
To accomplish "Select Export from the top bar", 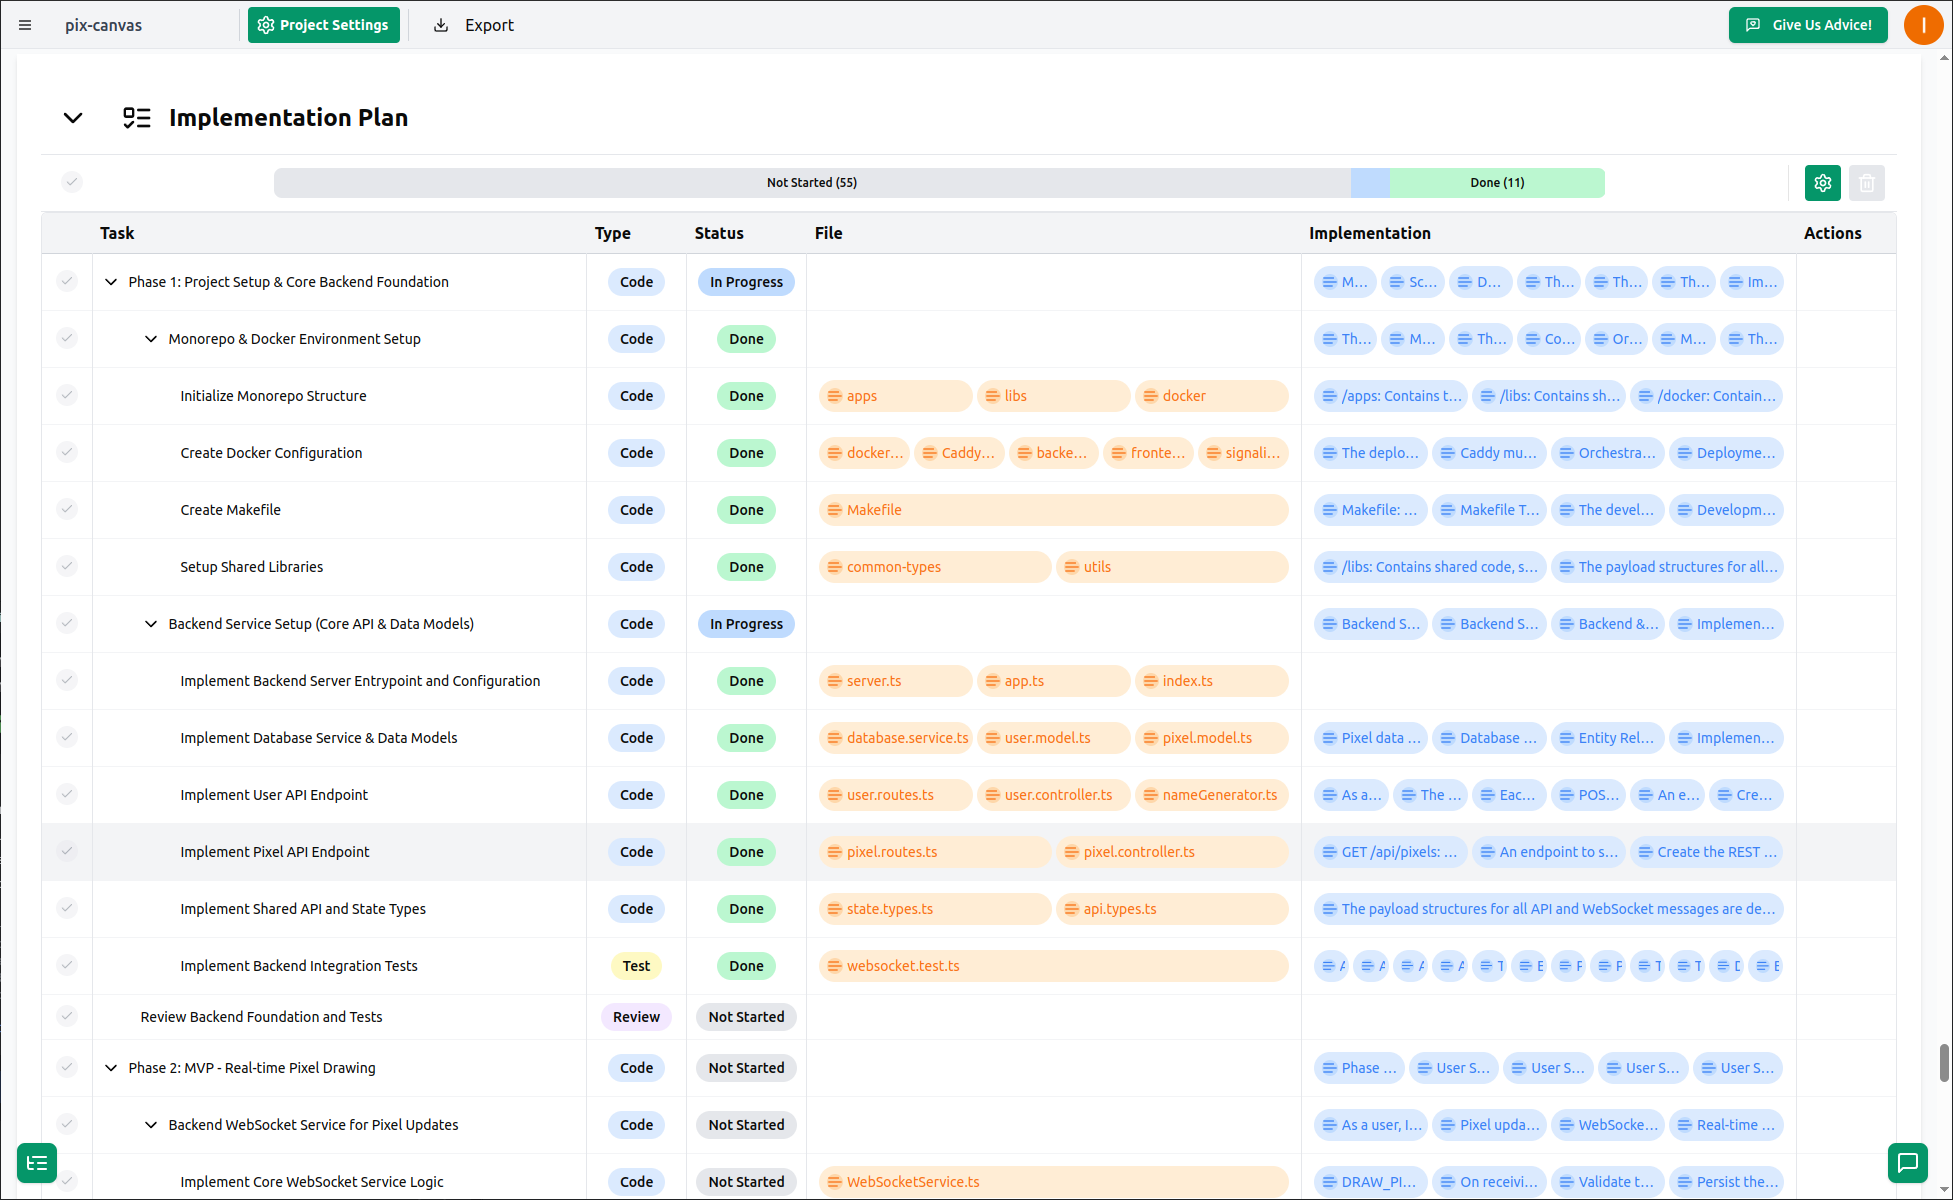I will (x=487, y=25).
